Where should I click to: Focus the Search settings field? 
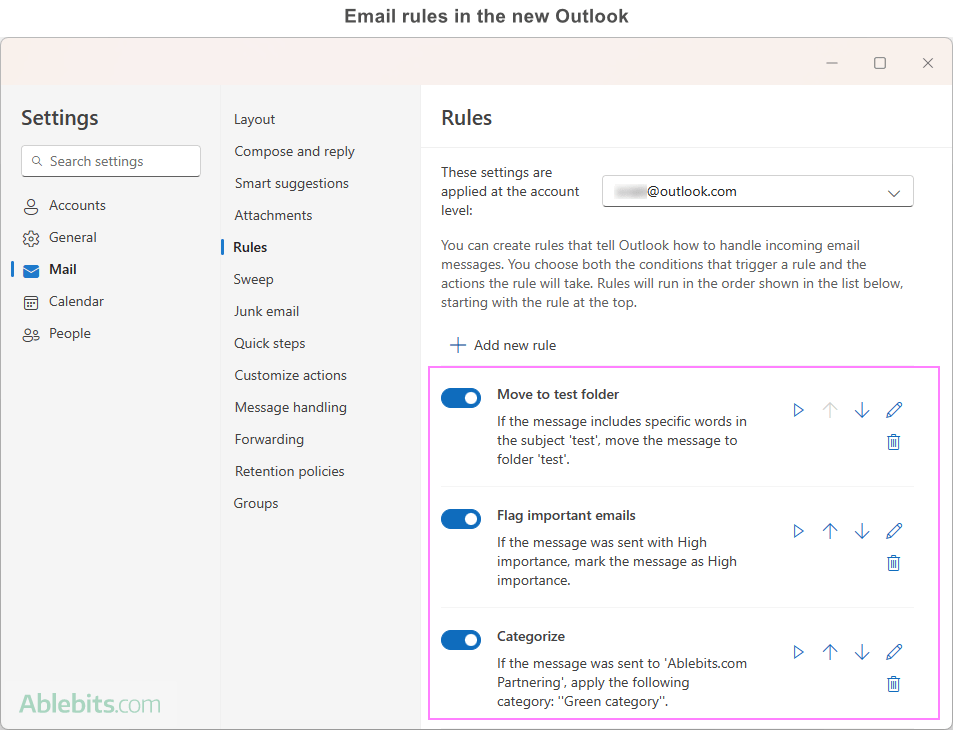111,161
